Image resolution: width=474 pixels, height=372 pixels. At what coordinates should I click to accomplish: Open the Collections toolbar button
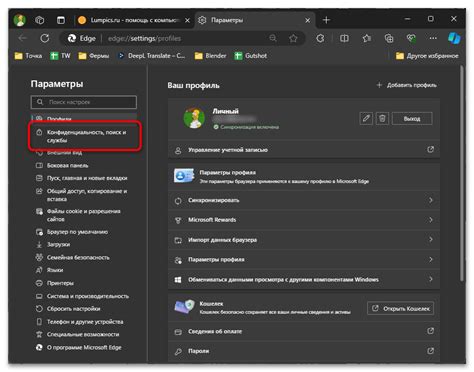click(389, 39)
